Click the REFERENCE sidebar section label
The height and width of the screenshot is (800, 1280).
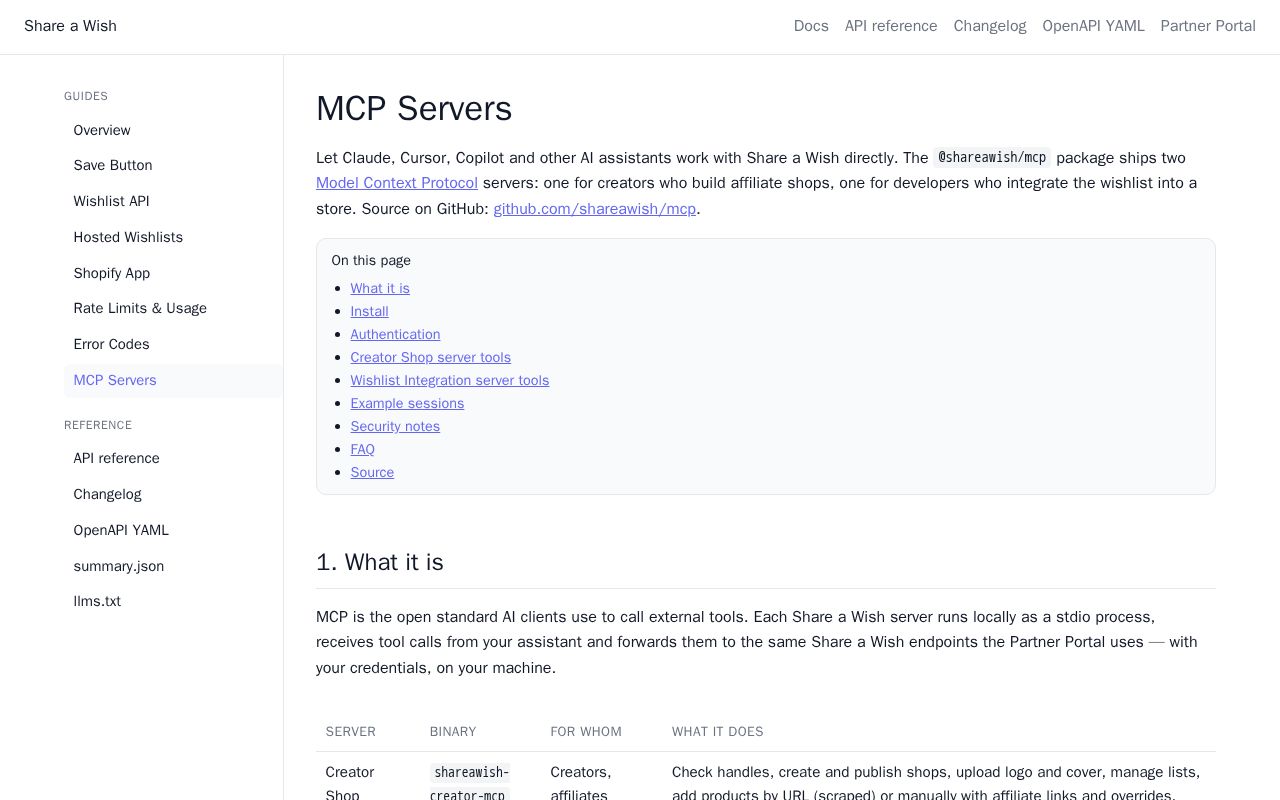click(98, 425)
